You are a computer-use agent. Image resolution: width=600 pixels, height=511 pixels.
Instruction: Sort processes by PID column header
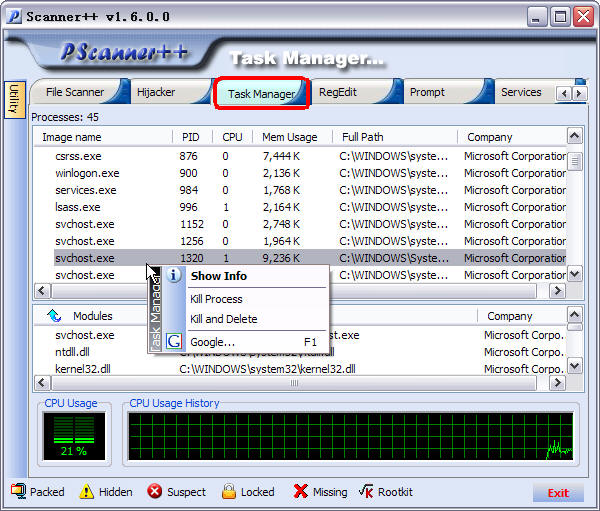click(192, 137)
